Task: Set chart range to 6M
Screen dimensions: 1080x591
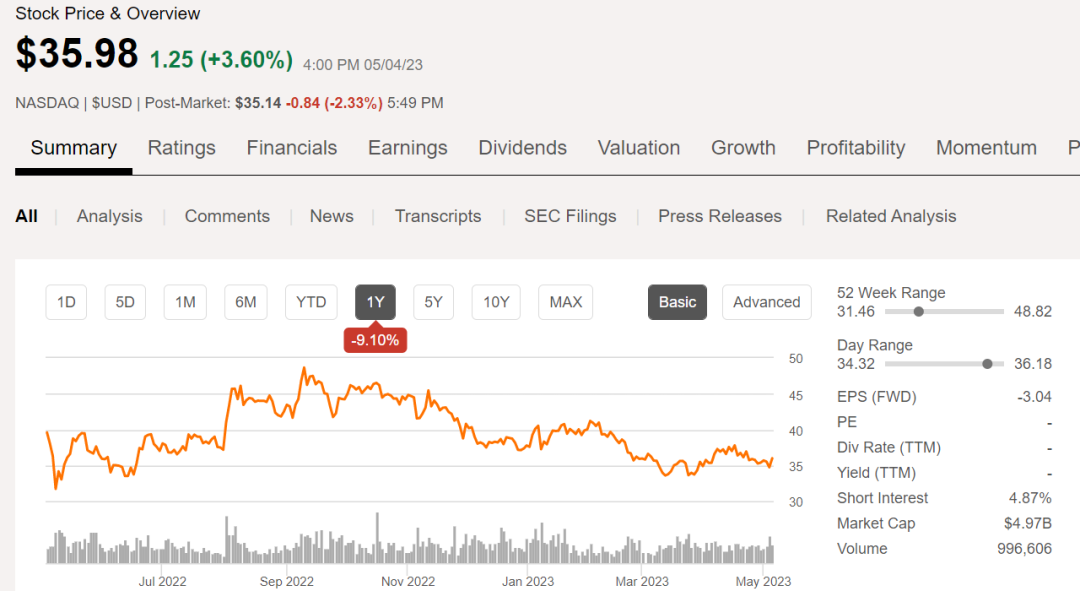Action: 246,302
